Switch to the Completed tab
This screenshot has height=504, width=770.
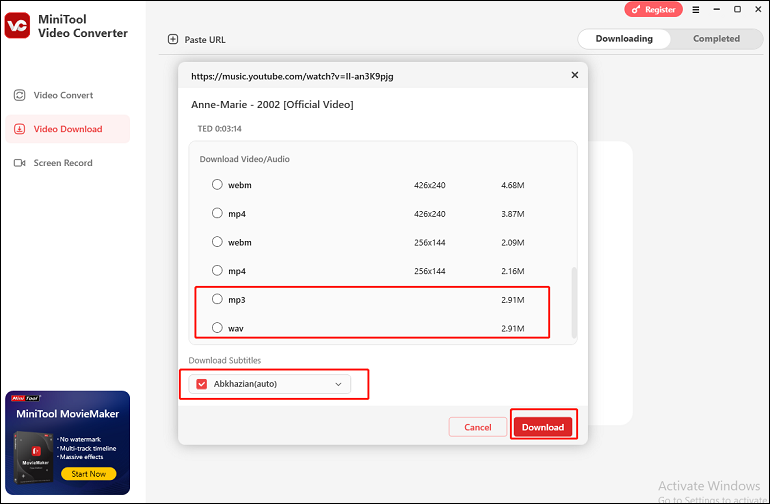[x=716, y=39]
